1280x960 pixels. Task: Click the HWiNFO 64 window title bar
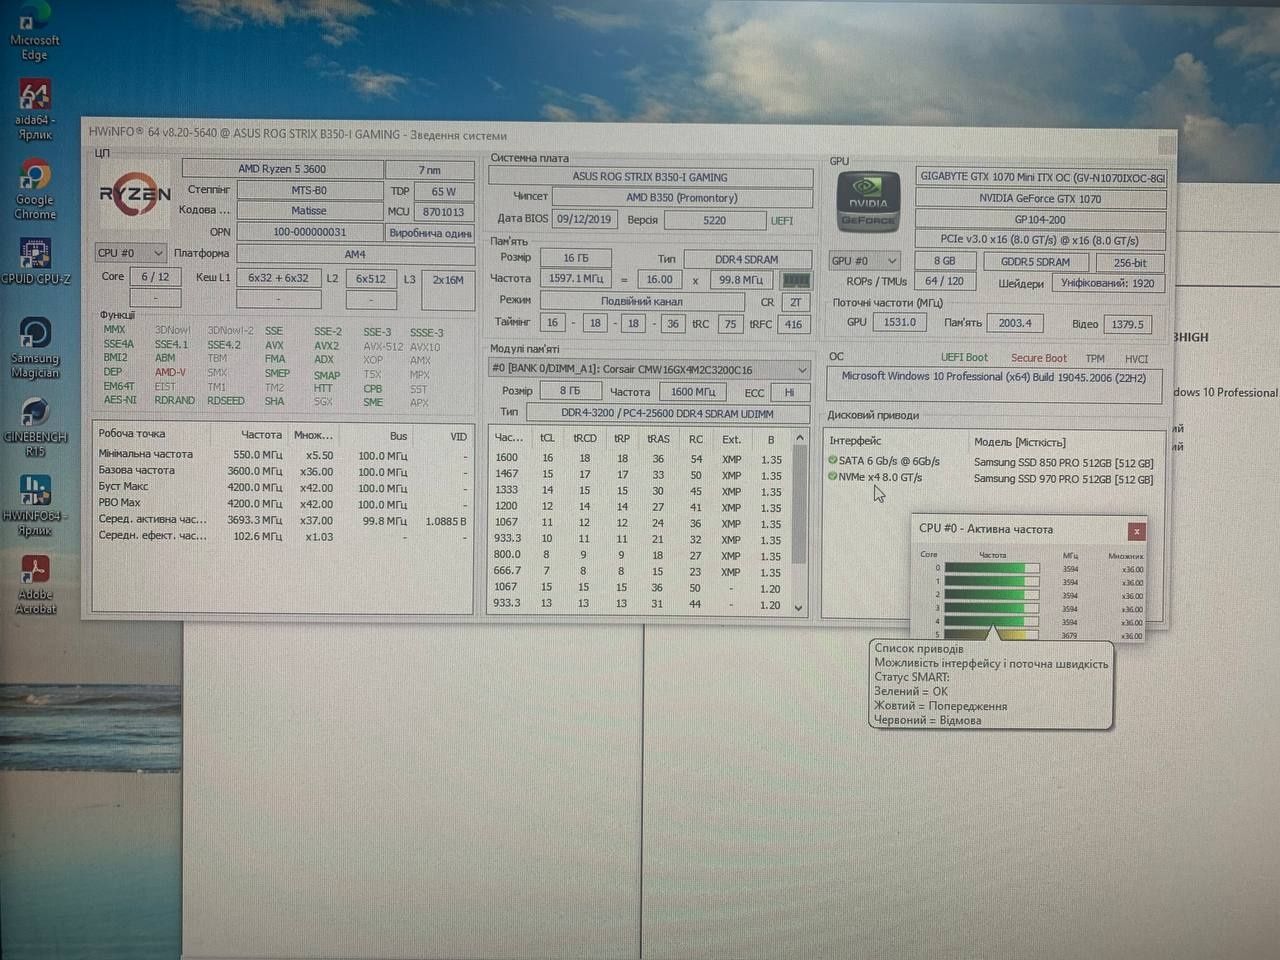(630, 134)
